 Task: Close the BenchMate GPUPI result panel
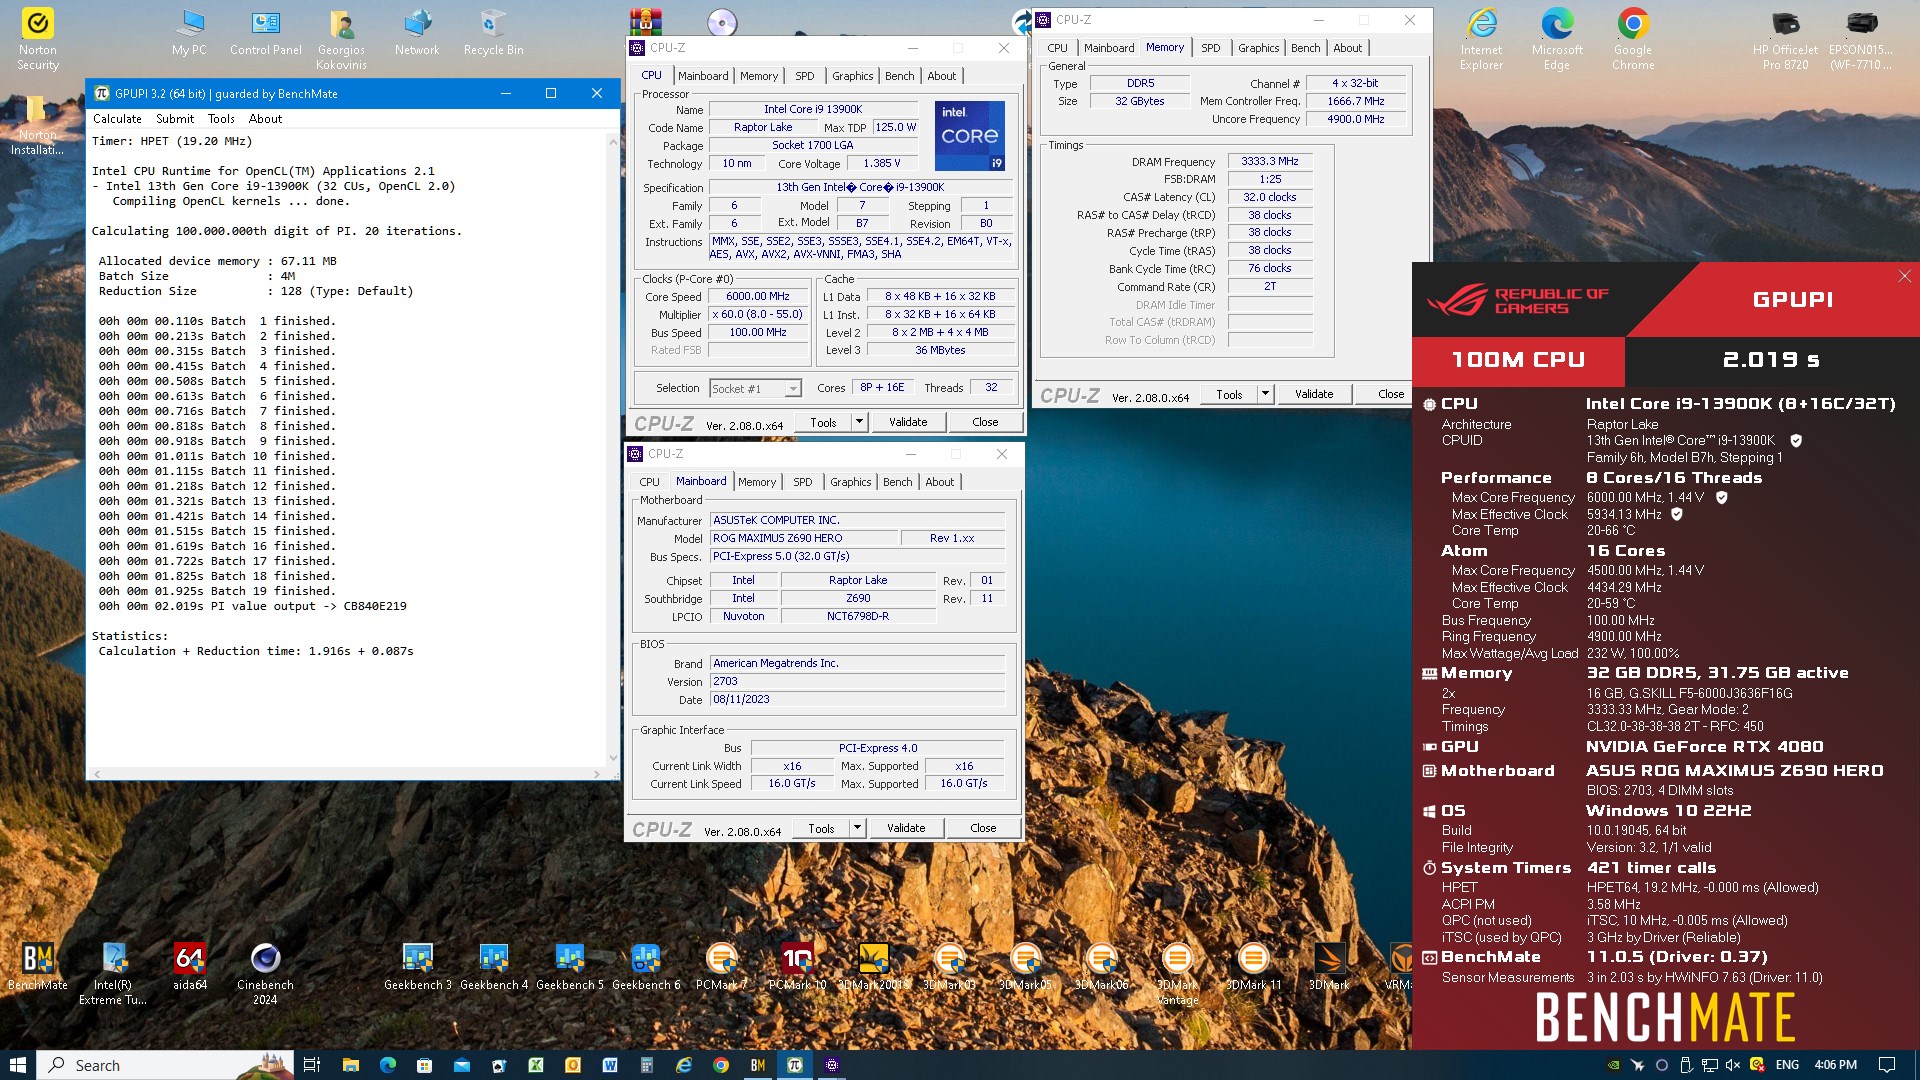pos(1904,277)
